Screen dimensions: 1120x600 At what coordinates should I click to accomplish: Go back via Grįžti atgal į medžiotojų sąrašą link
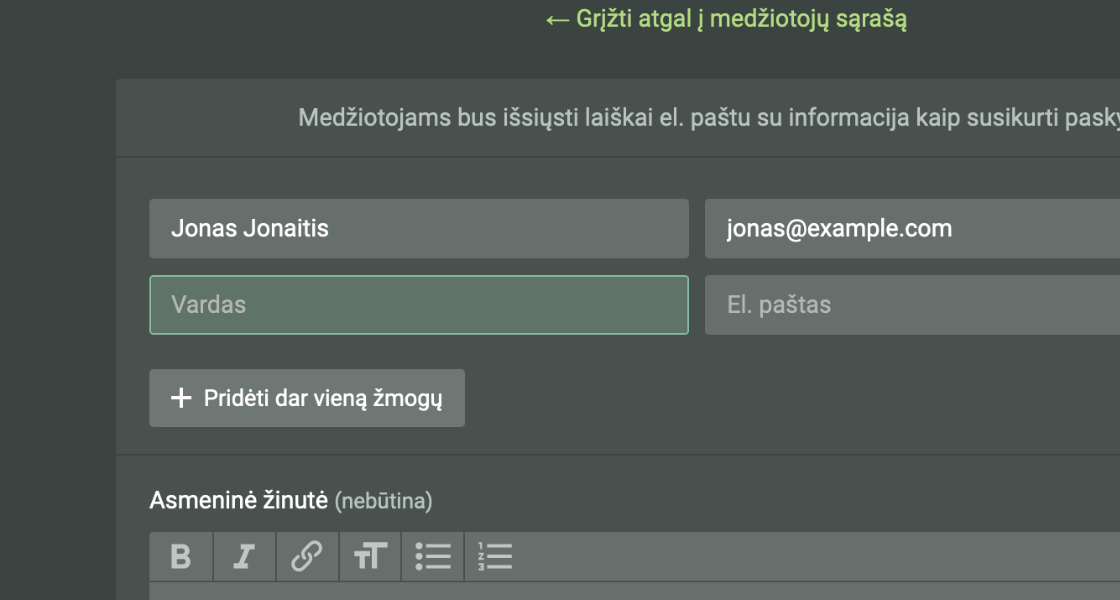pos(740,20)
